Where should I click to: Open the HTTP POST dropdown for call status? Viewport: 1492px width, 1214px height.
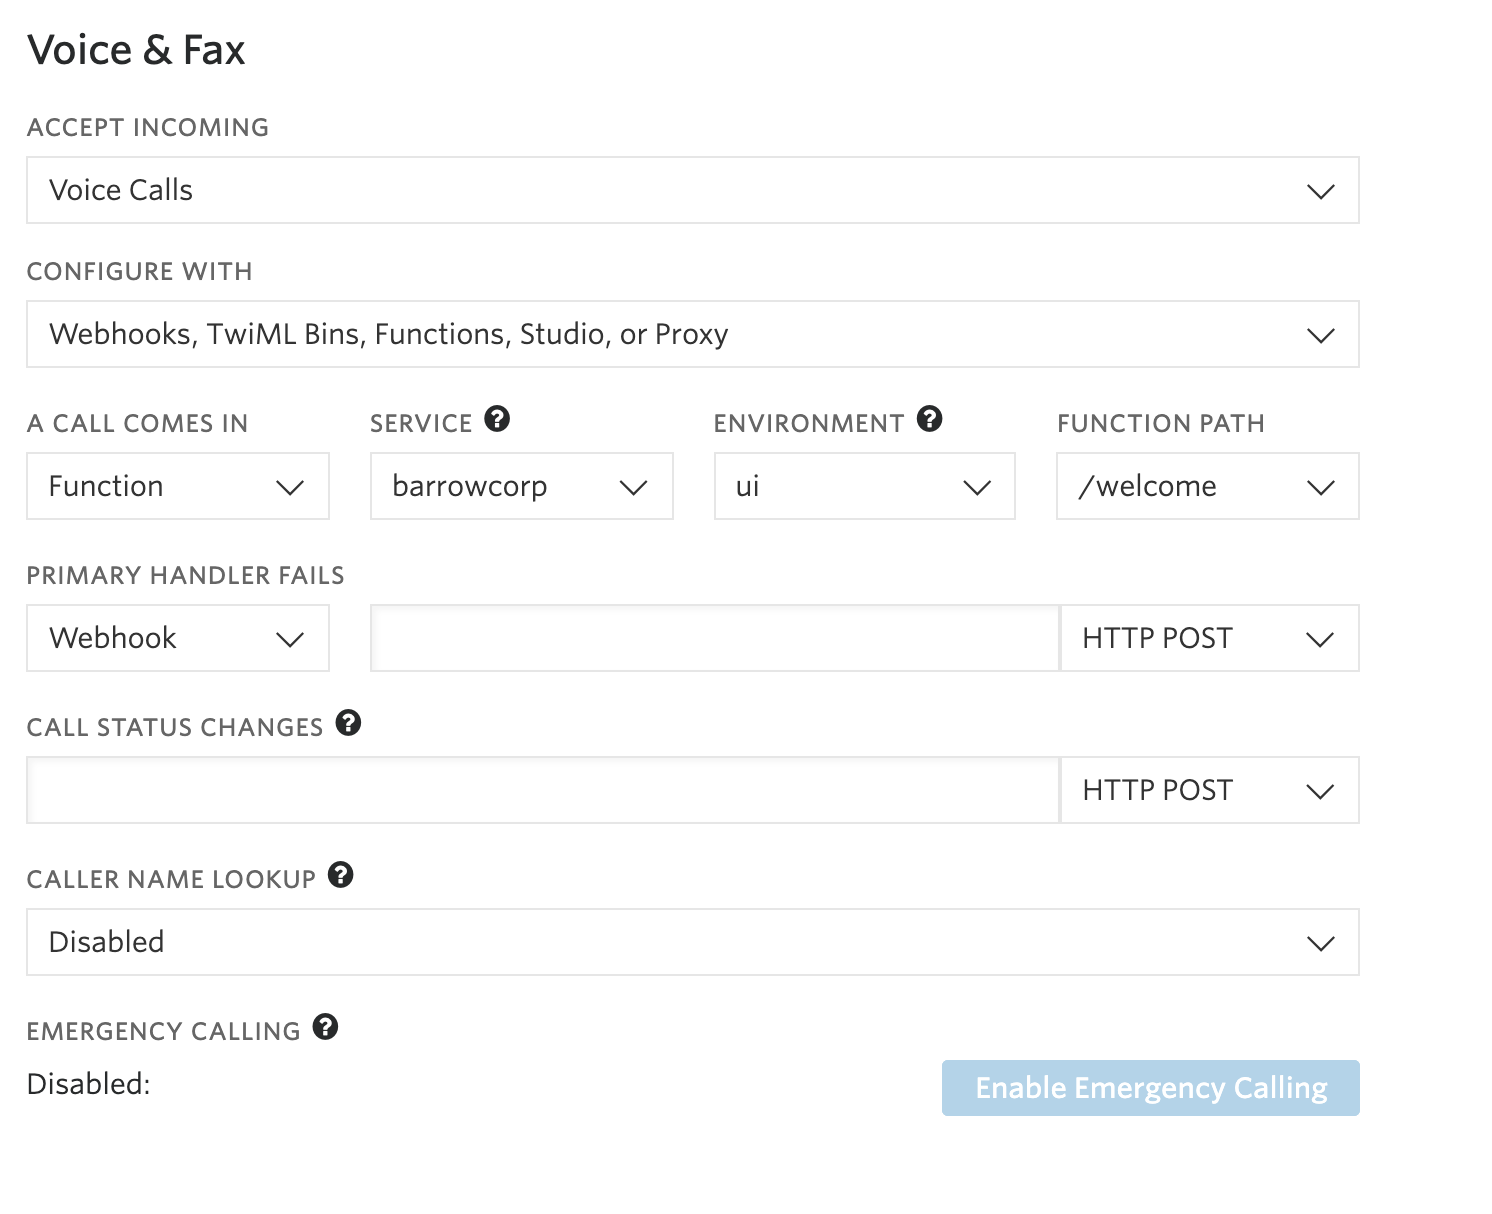click(x=1210, y=790)
